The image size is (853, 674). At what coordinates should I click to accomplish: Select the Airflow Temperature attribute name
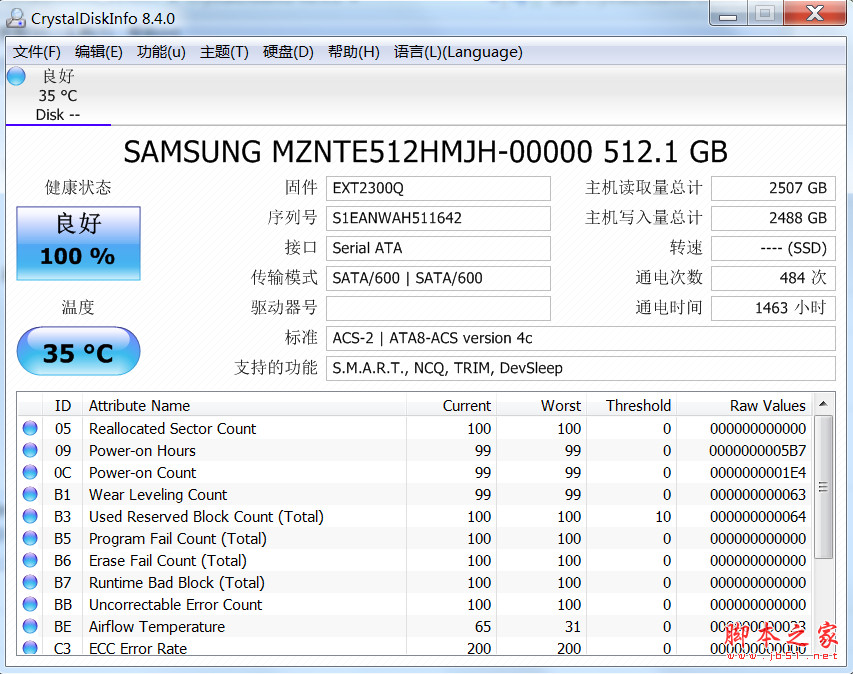157,627
